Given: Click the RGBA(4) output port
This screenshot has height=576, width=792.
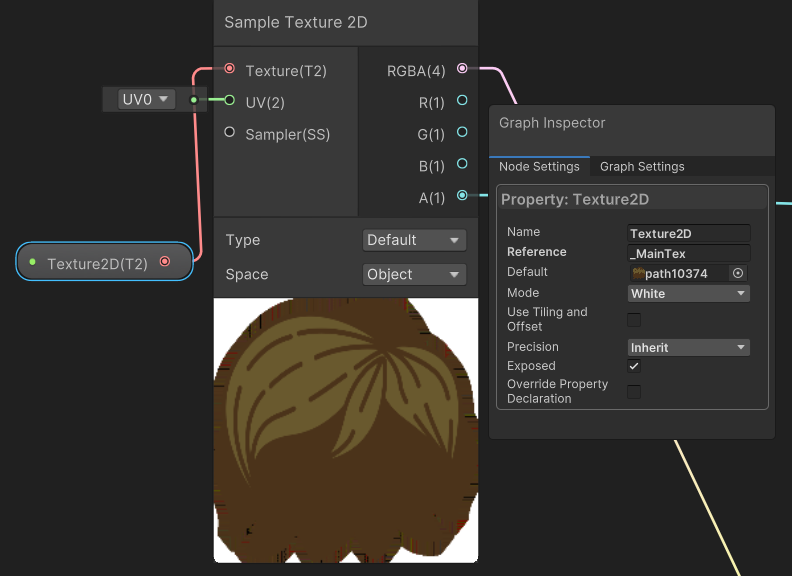Looking at the screenshot, I should click(462, 69).
